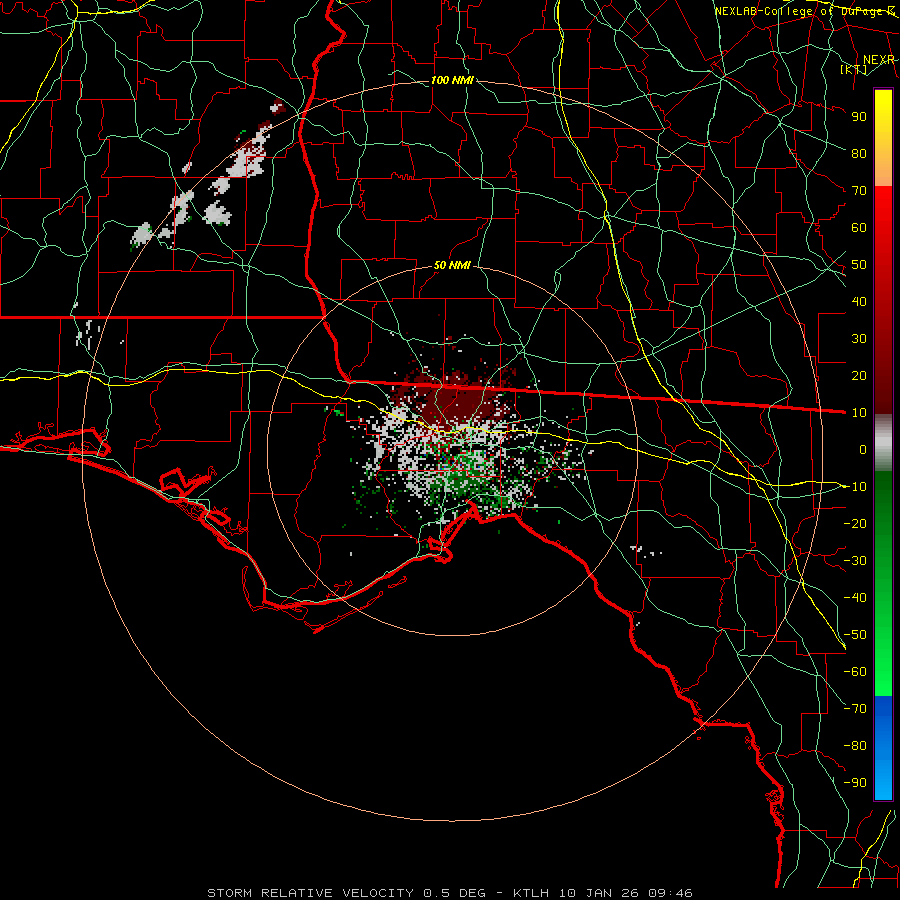Click the "-30" value on the velocity scale
The width and height of the screenshot is (900, 900).
855,561
